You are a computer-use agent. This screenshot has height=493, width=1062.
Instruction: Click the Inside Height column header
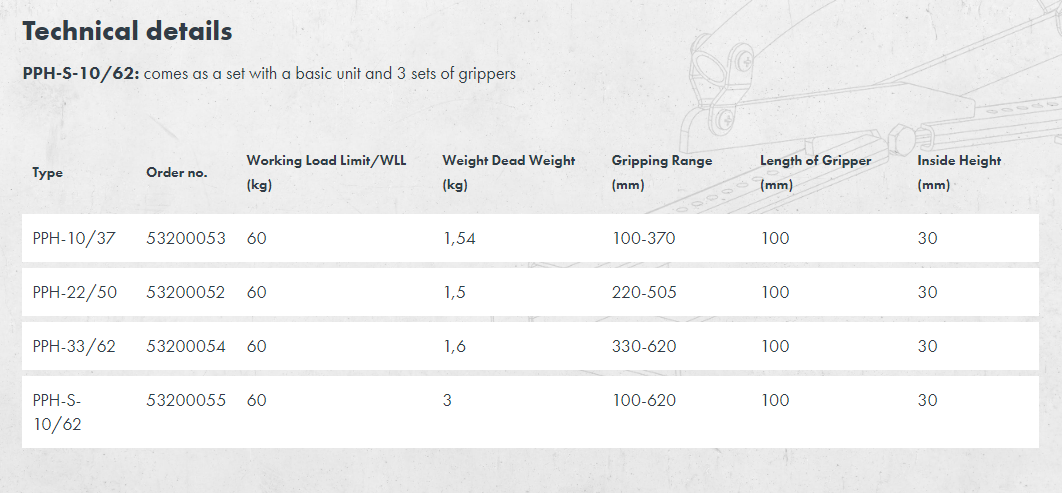pyautogui.click(x=958, y=161)
